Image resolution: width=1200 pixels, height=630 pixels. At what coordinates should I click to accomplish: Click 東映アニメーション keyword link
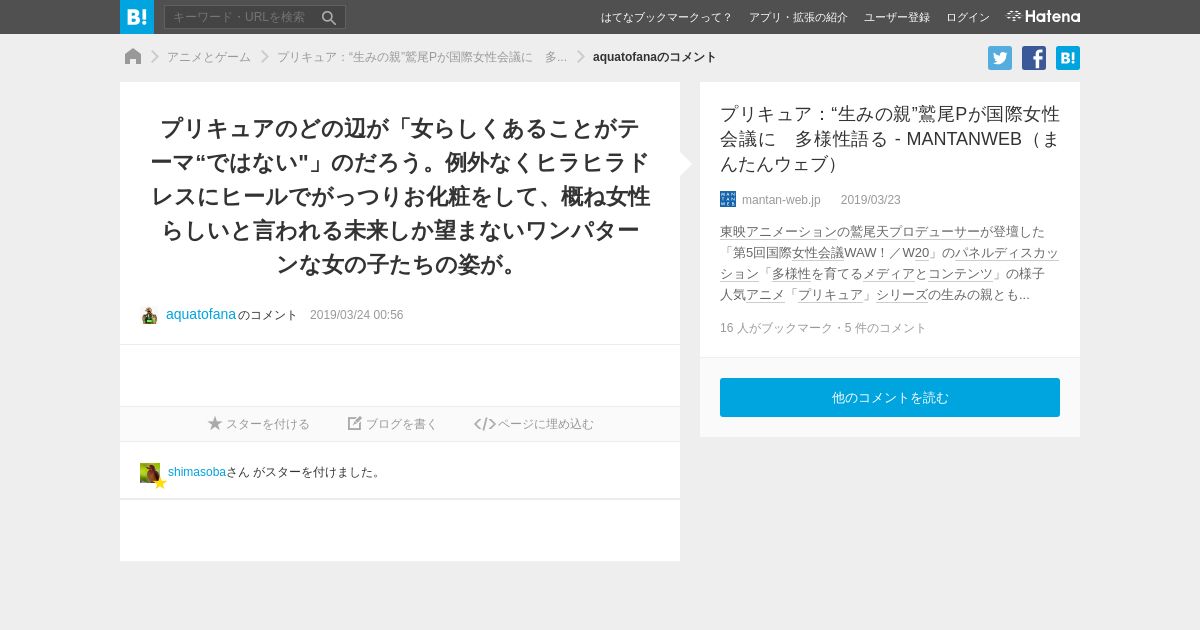[778, 231]
